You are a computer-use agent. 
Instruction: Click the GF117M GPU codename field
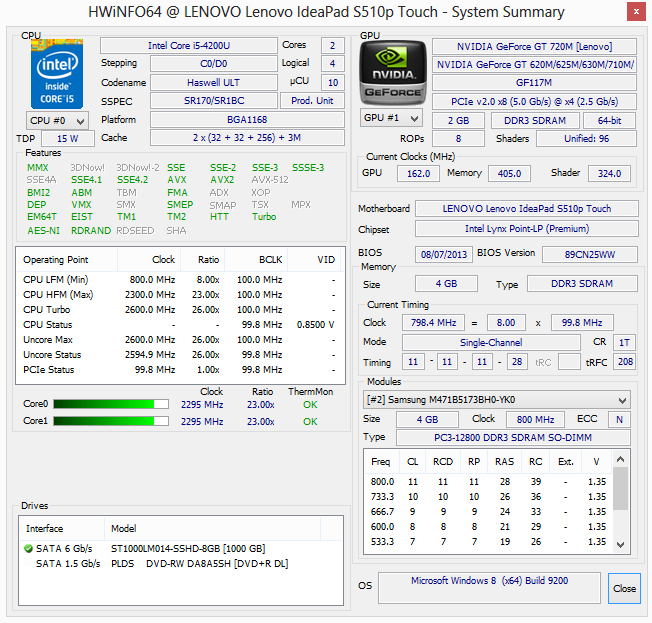534,82
